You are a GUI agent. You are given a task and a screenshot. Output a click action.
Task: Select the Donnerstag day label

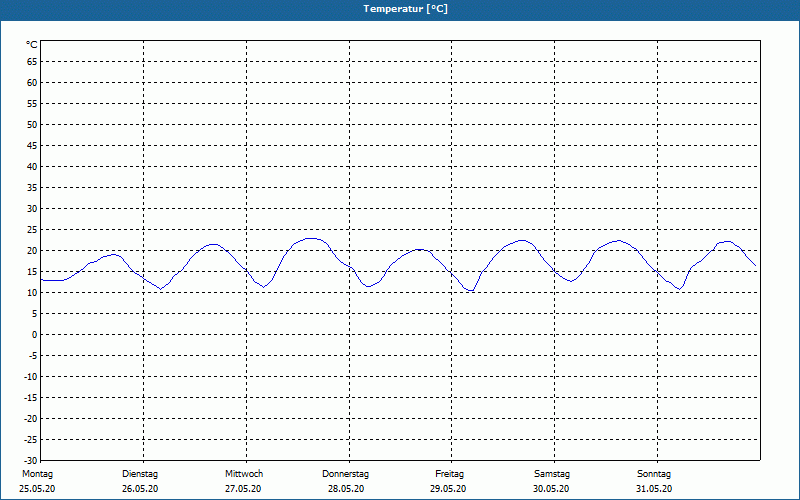tap(346, 473)
